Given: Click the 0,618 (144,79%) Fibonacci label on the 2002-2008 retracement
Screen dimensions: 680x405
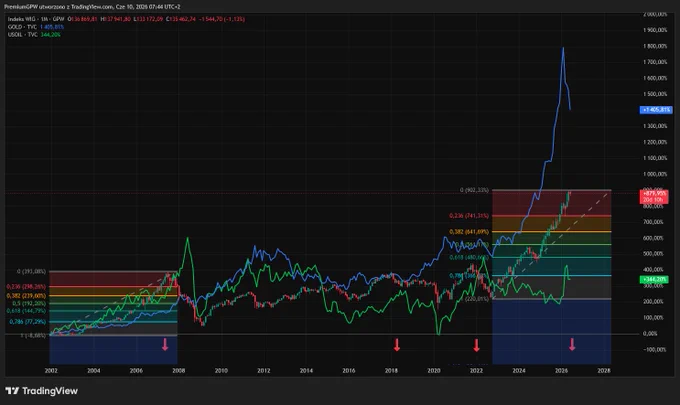Looking at the screenshot, I should point(26,311).
